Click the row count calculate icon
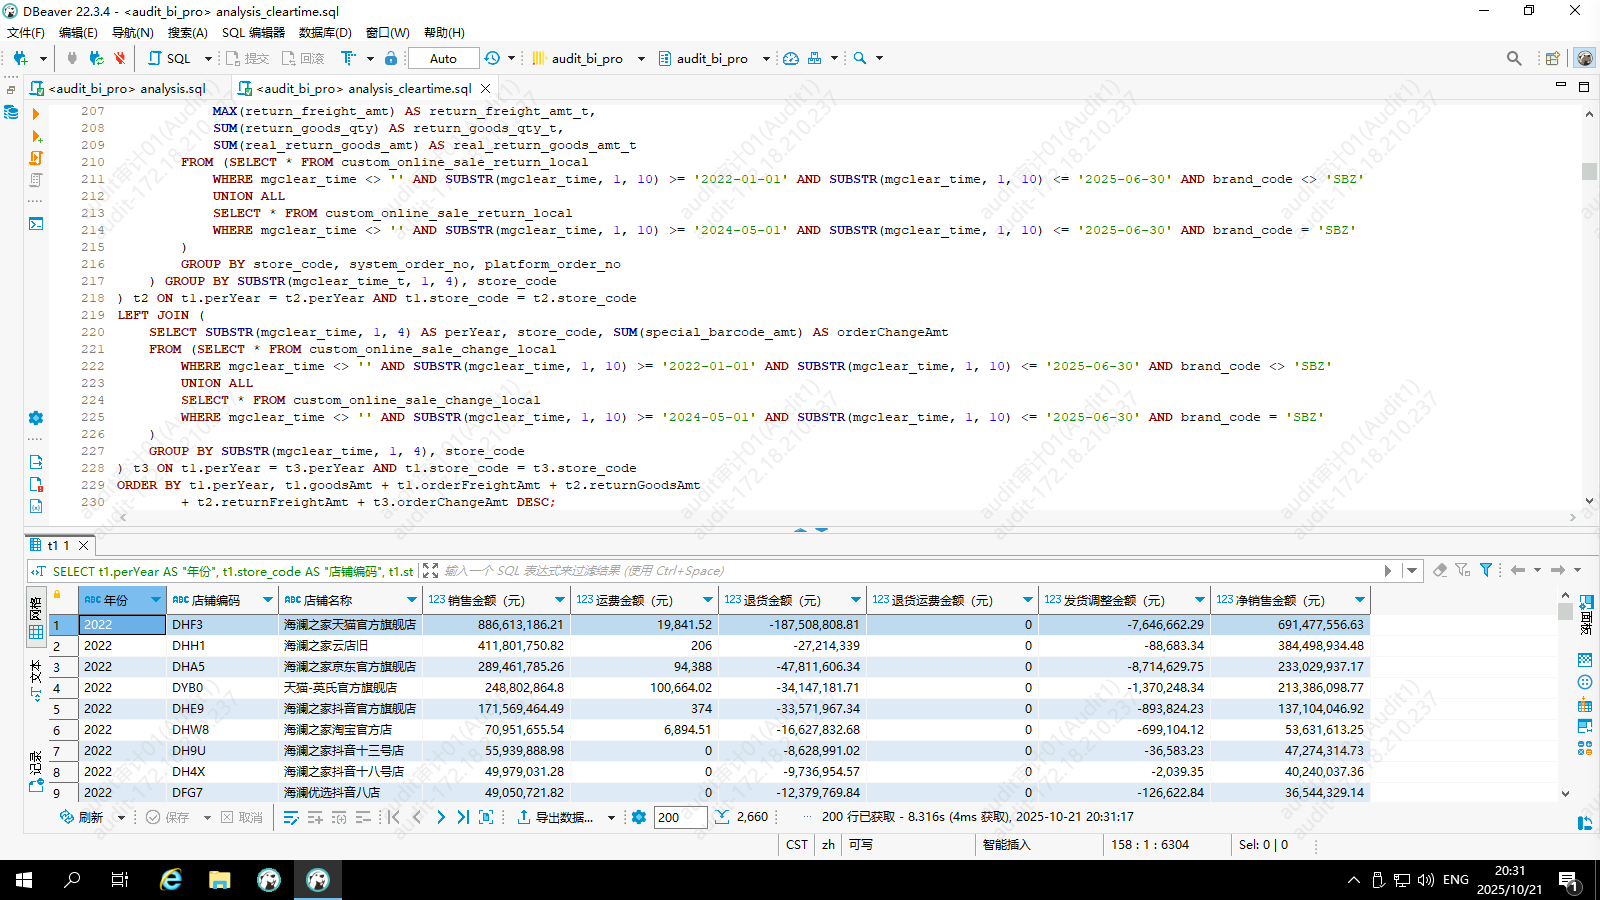This screenshot has width=1600, height=900. [x=722, y=817]
